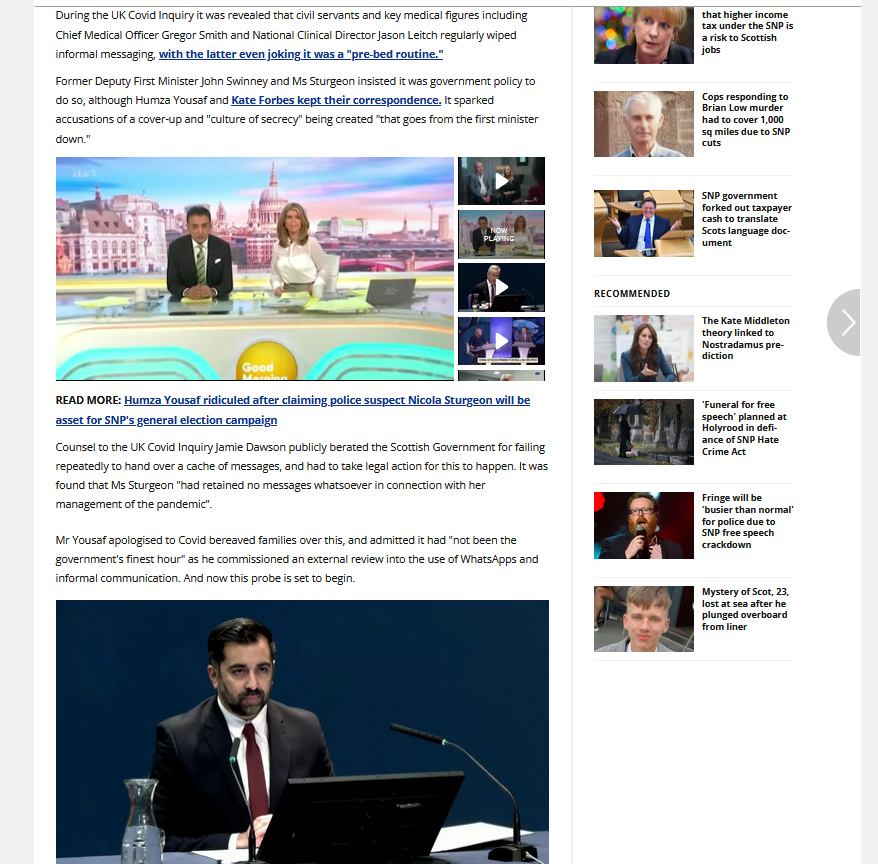The image size is (878, 864).
Task: Open the Humza Yousaf ridiculed READ MORE link
Action: click(292, 410)
